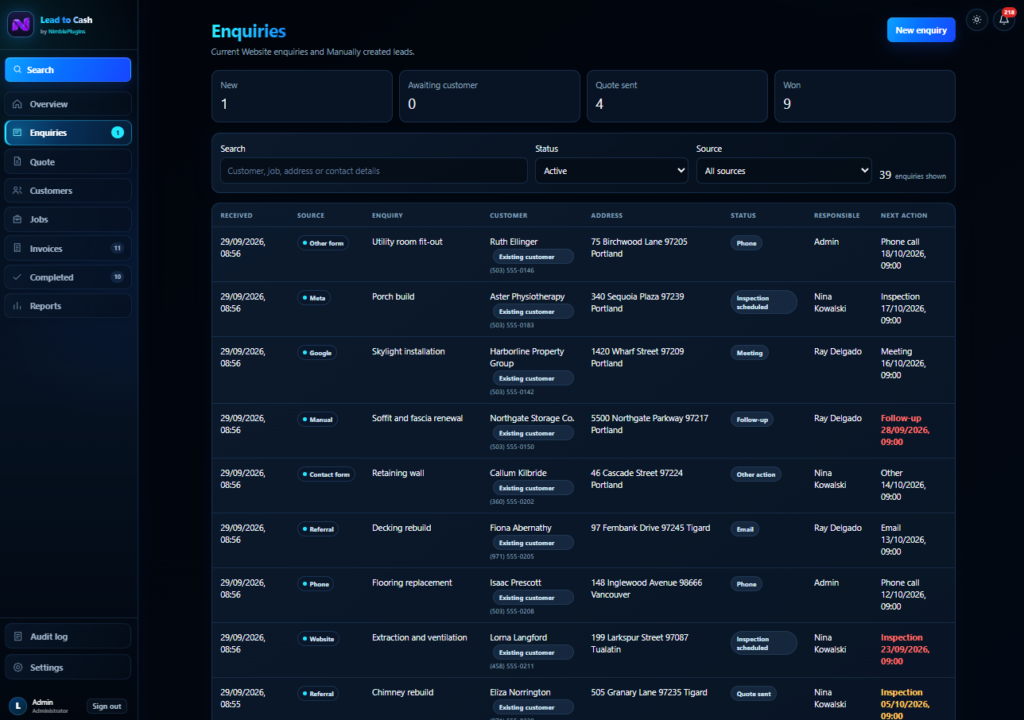The width and height of the screenshot is (1024, 720).
Task: Click the Customers people icon
Action: point(18,190)
